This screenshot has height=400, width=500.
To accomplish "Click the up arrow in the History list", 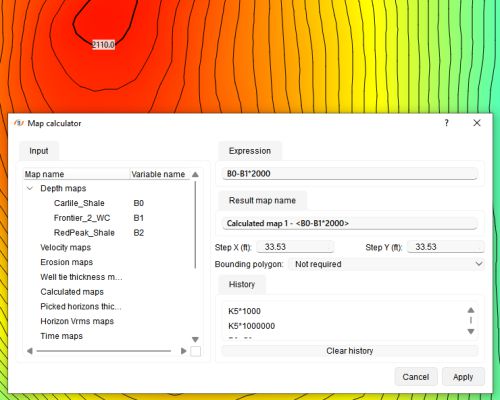I will 471,310.
